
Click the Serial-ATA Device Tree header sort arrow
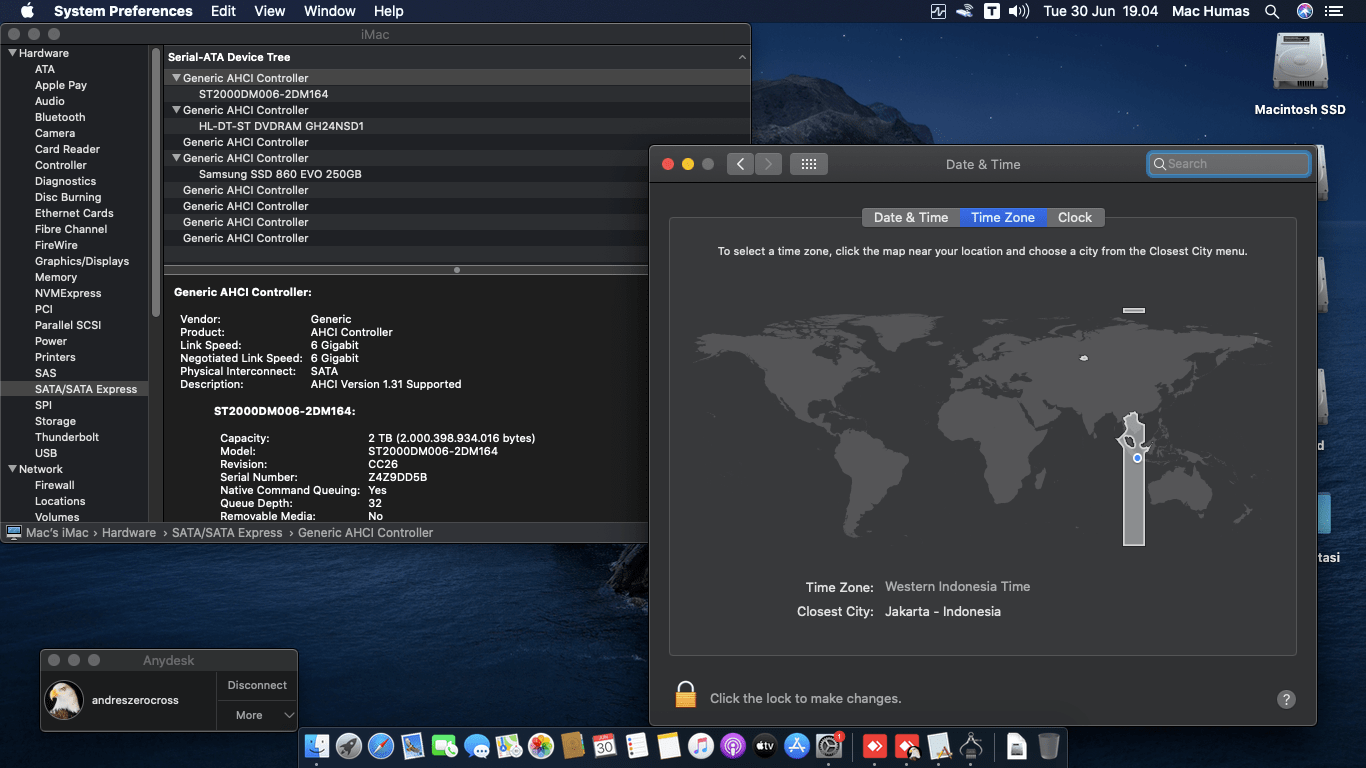[742, 58]
